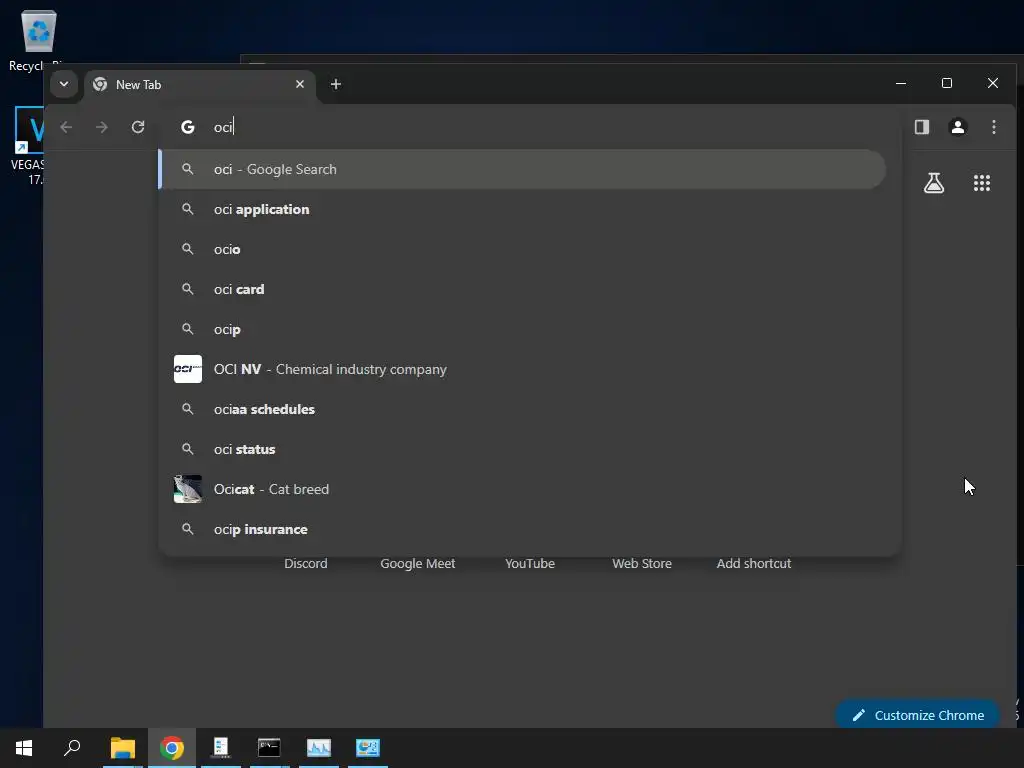Open the Web Store shortcut
The image size is (1024, 768).
click(x=641, y=563)
